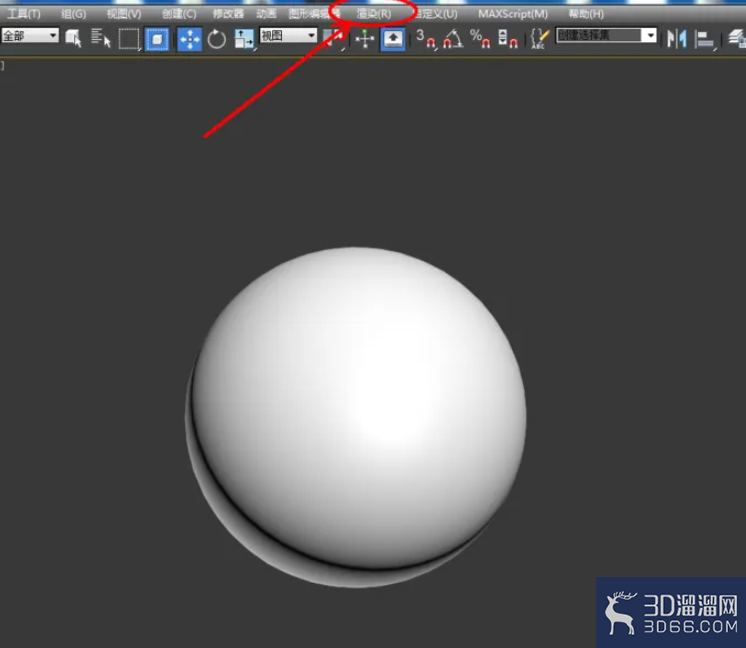746x648 pixels.
Task: Open the 自定义(U) menu
Action: click(x=436, y=14)
